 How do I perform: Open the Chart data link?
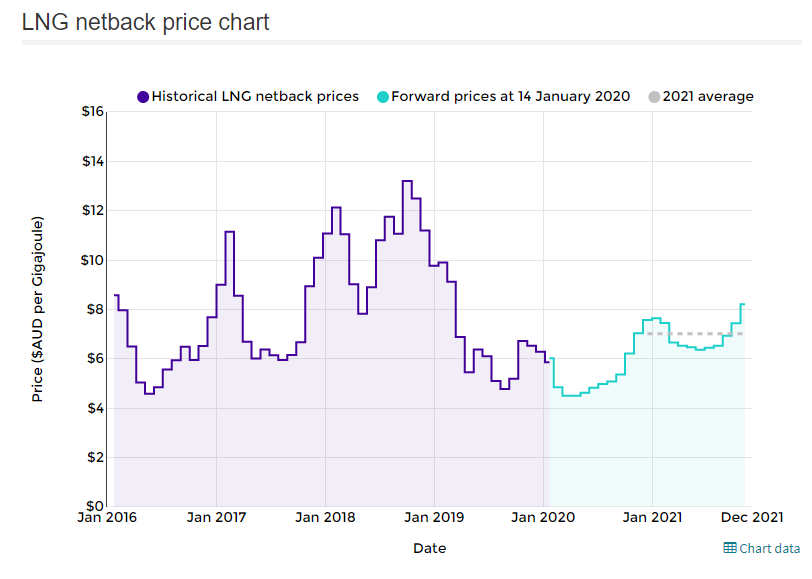point(769,548)
